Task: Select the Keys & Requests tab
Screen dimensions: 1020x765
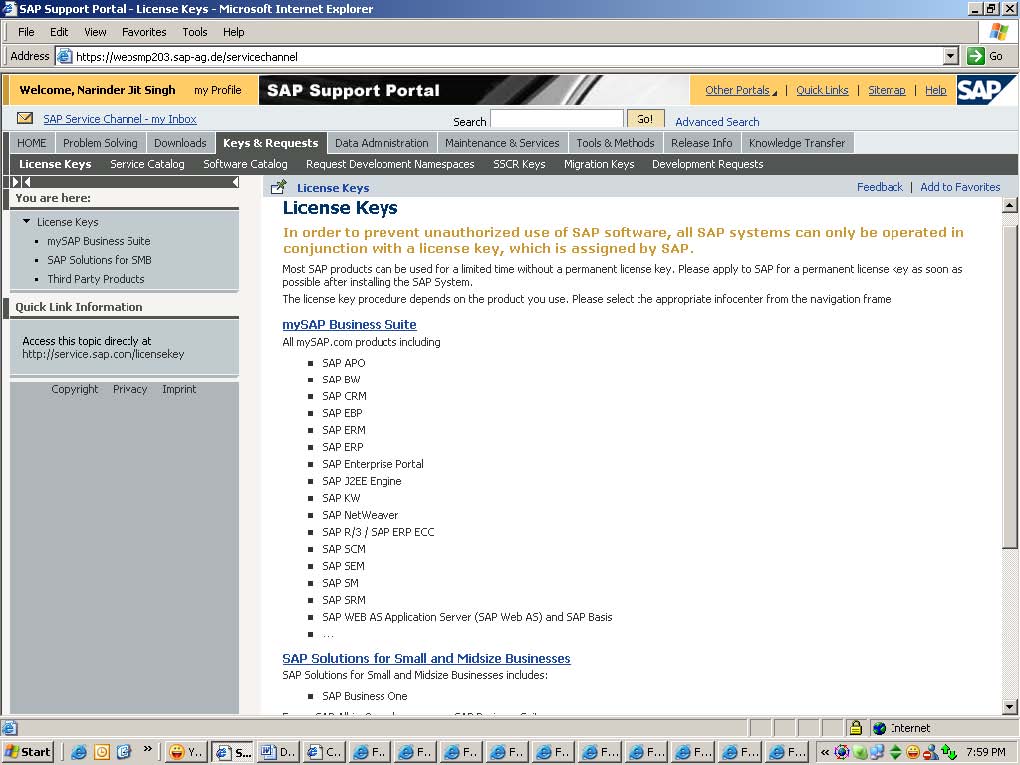Action: click(271, 143)
